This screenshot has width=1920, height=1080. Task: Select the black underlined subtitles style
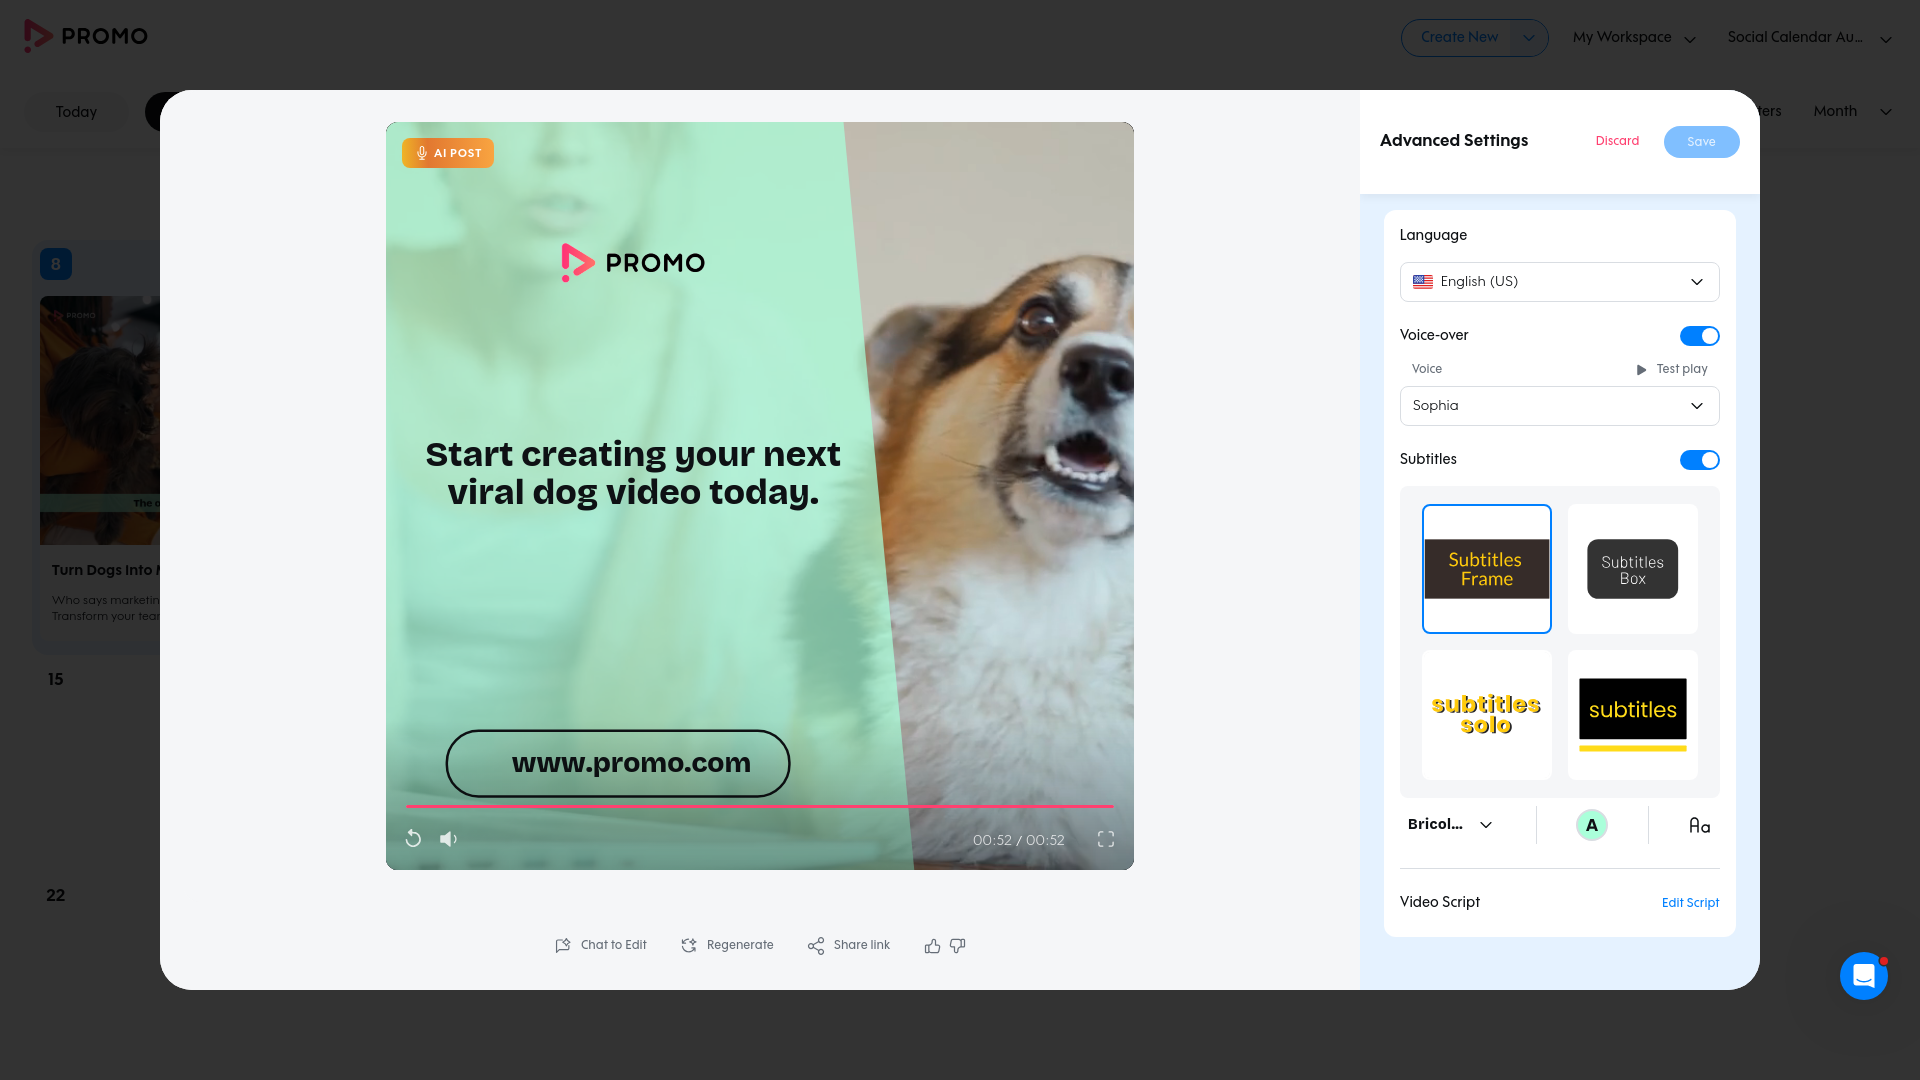tap(1633, 715)
